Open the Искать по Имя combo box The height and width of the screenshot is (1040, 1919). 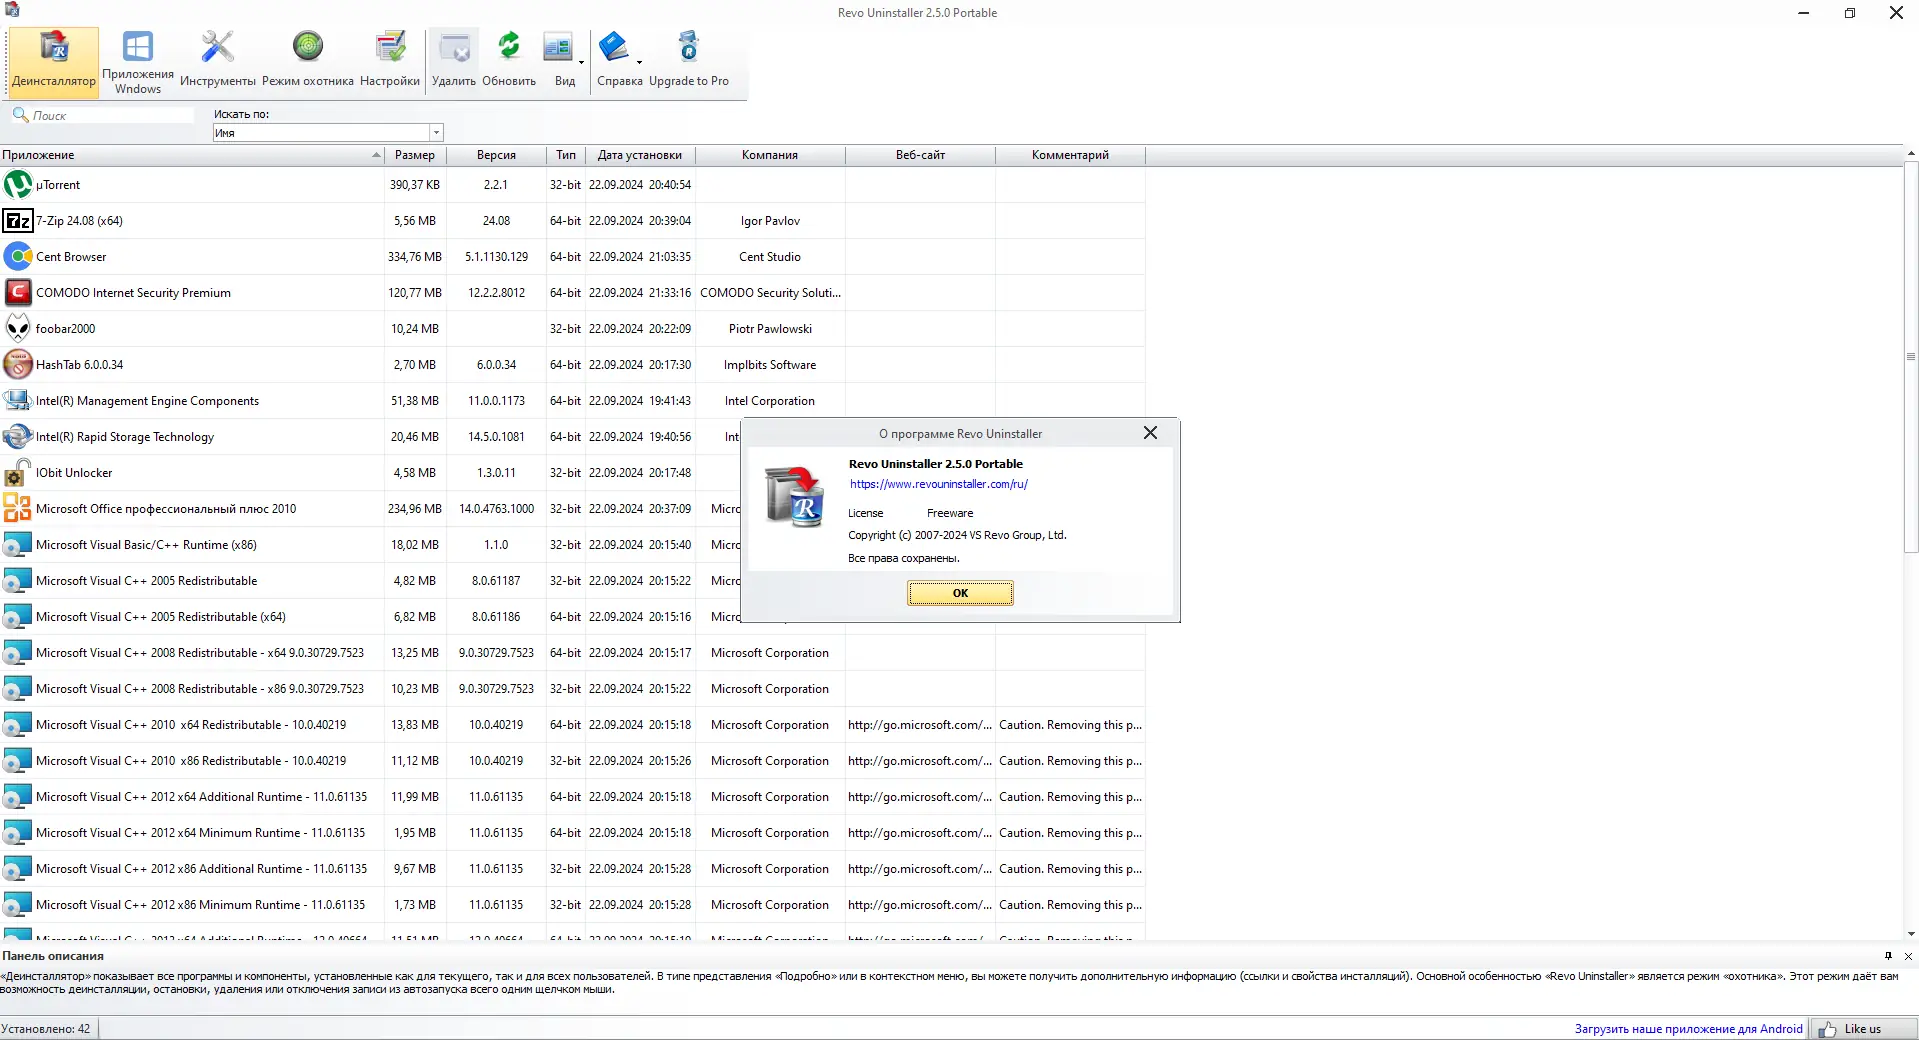click(x=328, y=133)
